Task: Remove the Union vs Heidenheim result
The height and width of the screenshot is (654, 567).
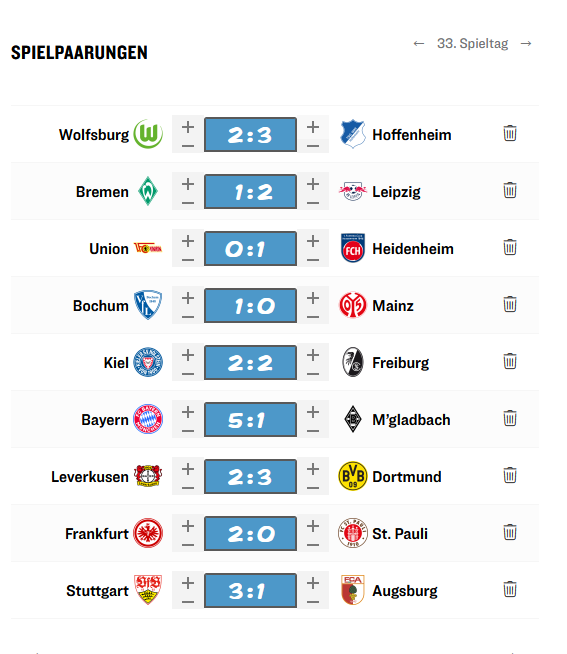Action: (x=509, y=247)
